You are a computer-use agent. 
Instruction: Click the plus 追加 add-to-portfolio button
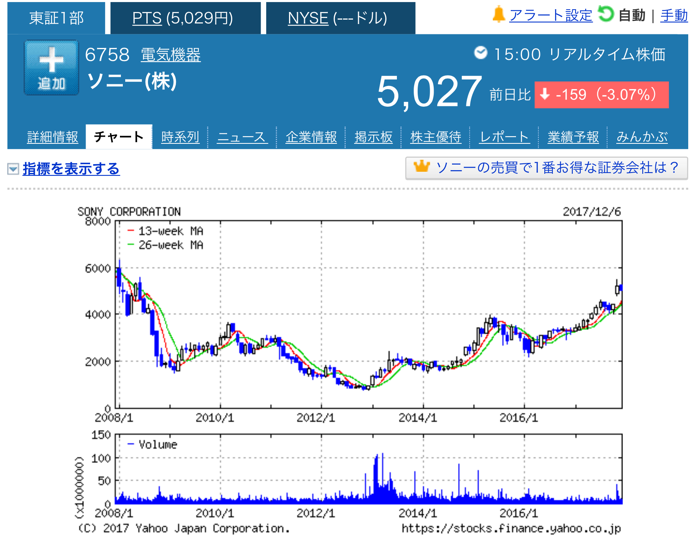click(51, 68)
